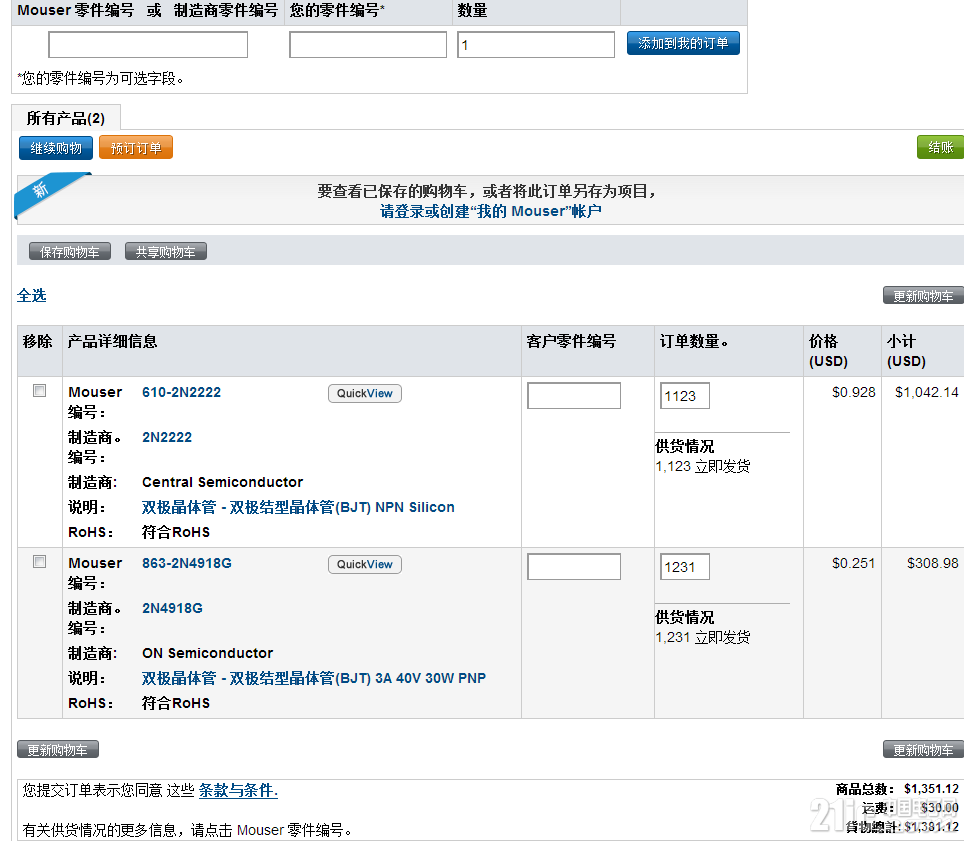This screenshot has width=964, height=841.
Task: Click the subtotal value $308.98
Action: 933,563
